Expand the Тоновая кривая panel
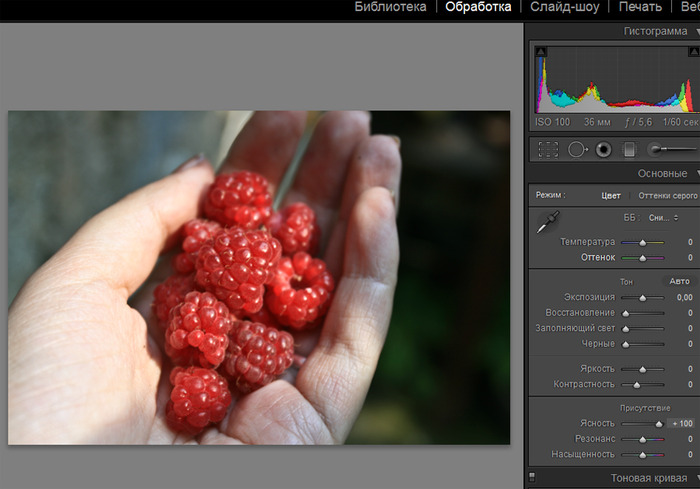Viewport: 700px width, 489px height. [x=697, y=478]
